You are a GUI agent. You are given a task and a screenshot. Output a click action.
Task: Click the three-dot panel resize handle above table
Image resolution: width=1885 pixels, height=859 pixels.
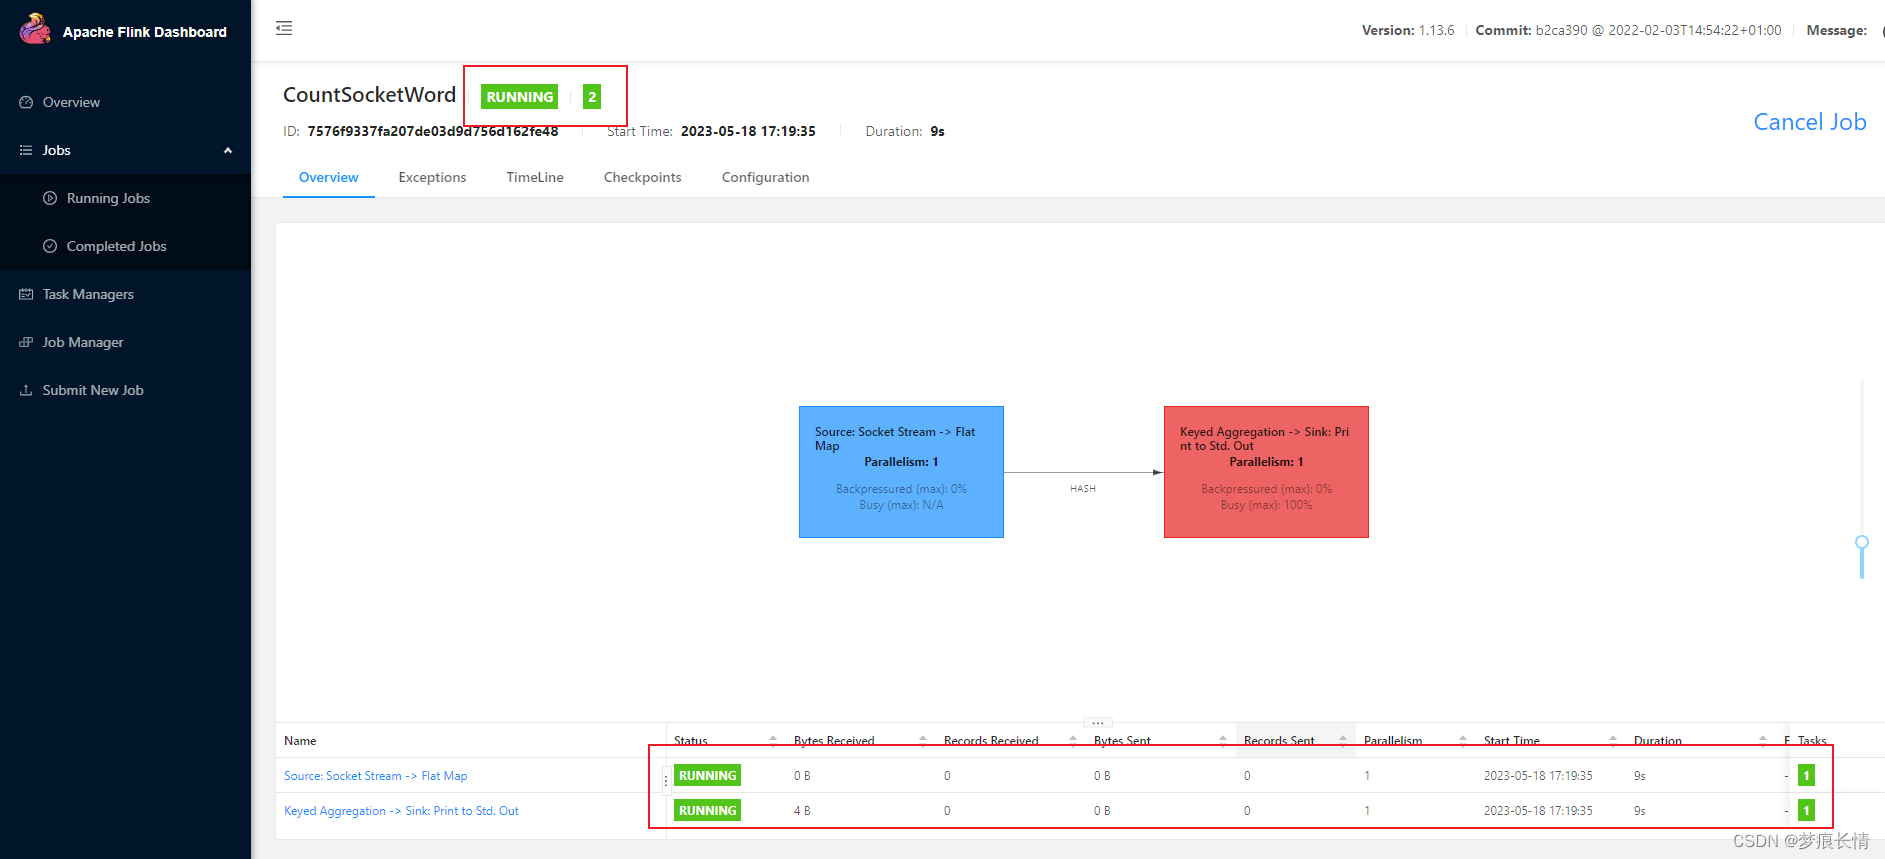[1097, 722]
